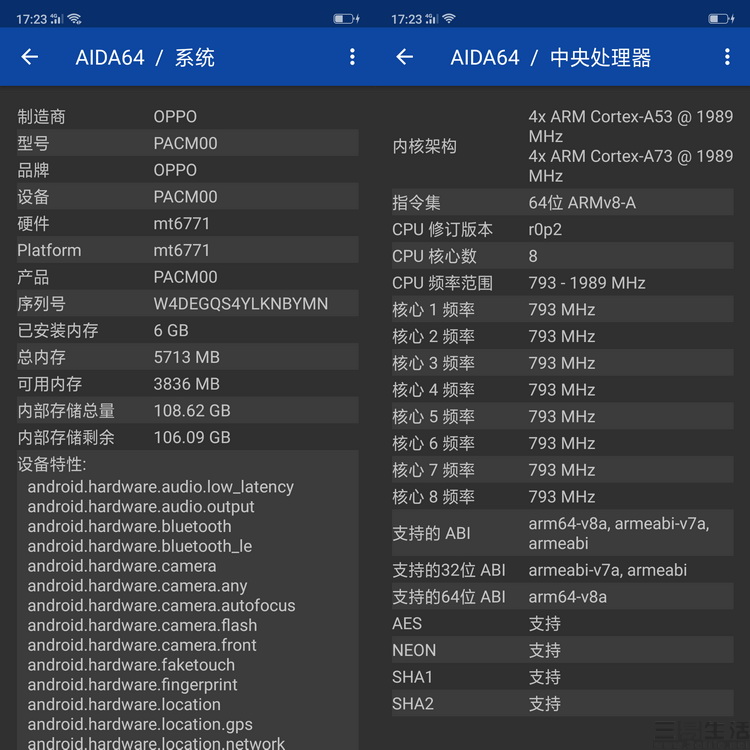Select the 核心 1 频率 row
The image size is (750, 750).
pos(562,310)
